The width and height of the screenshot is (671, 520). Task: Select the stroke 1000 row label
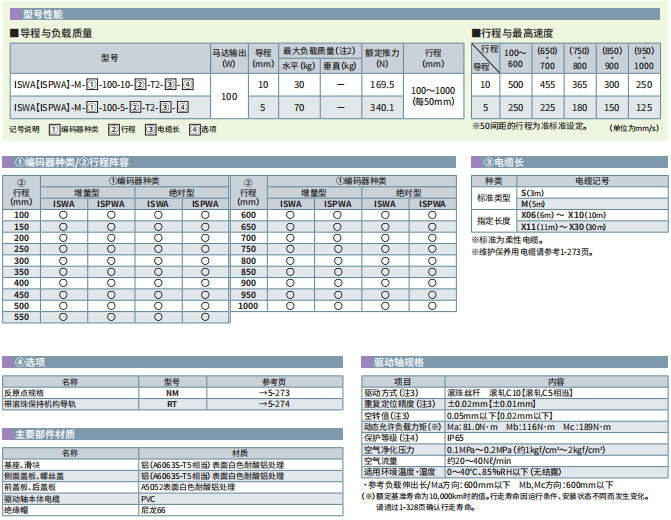pyautogui.click(x=248, y=306)
